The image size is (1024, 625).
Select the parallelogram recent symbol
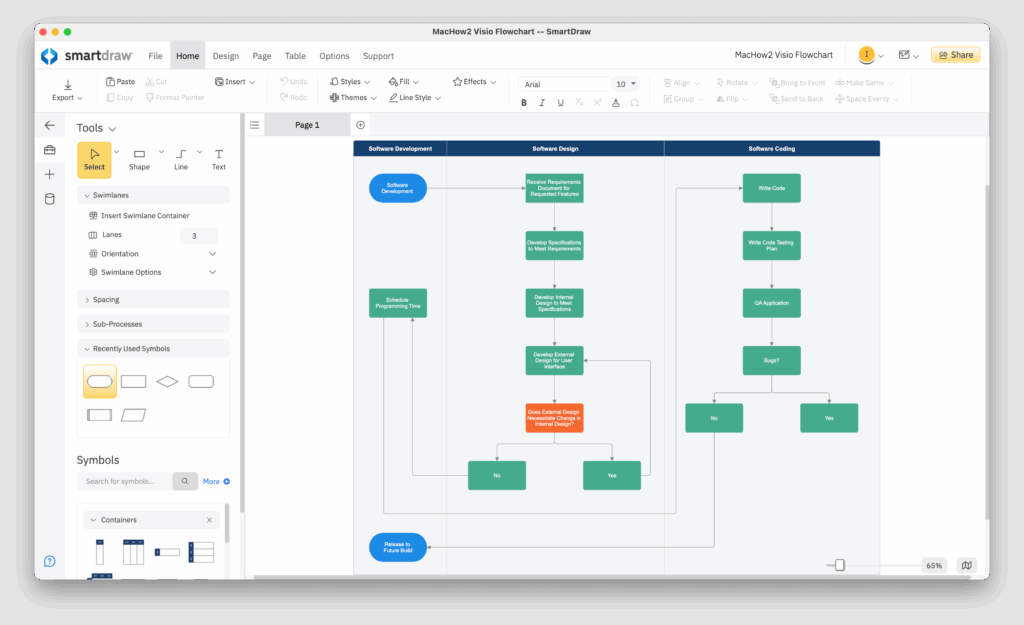tap(133, 415)
